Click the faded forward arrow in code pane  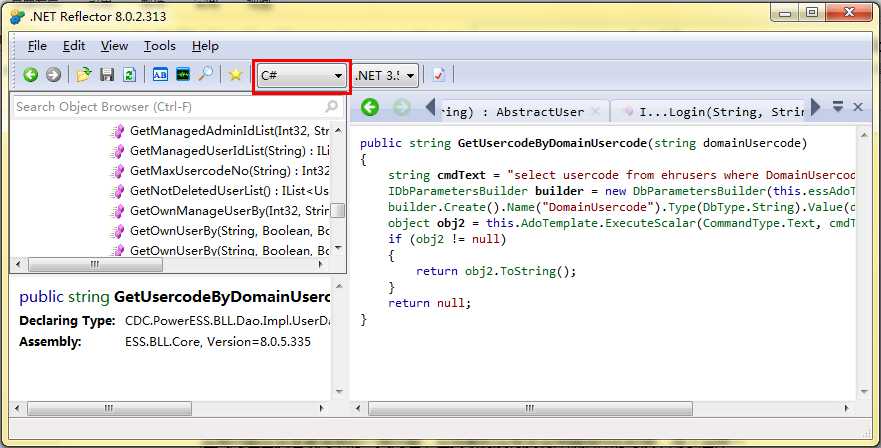point(401,107)
